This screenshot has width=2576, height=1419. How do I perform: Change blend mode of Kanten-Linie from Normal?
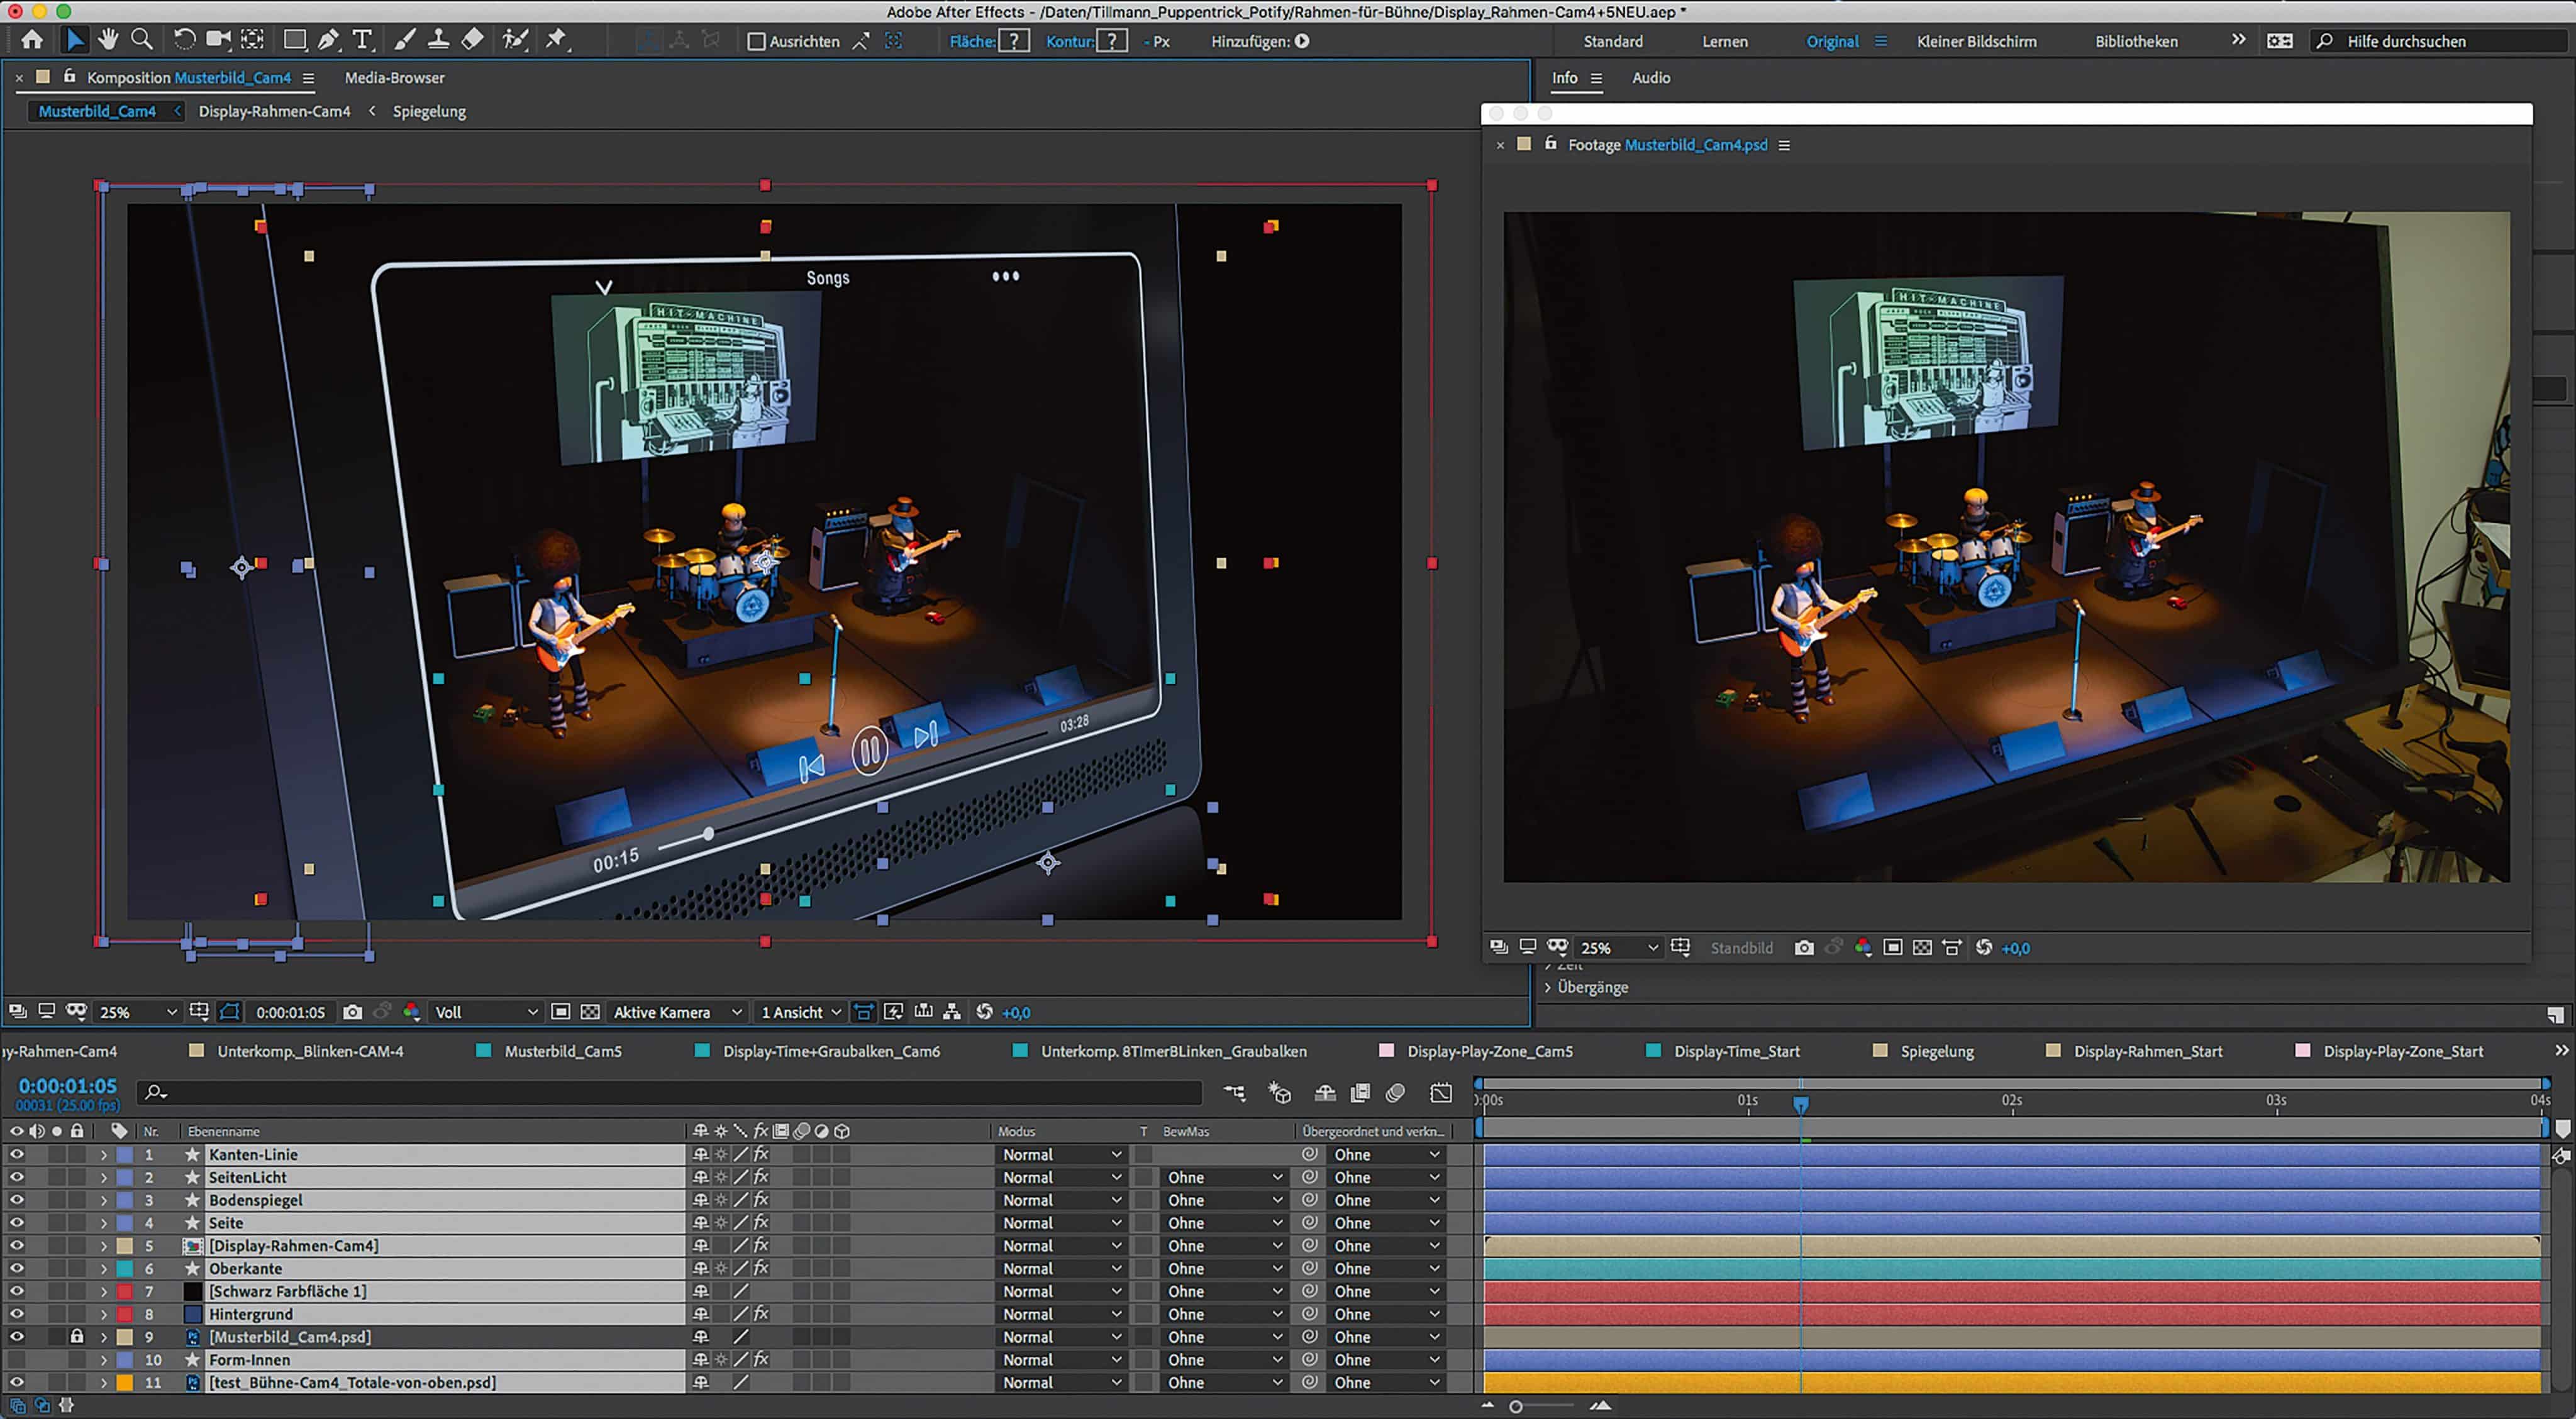[x=1060, y=1154]
